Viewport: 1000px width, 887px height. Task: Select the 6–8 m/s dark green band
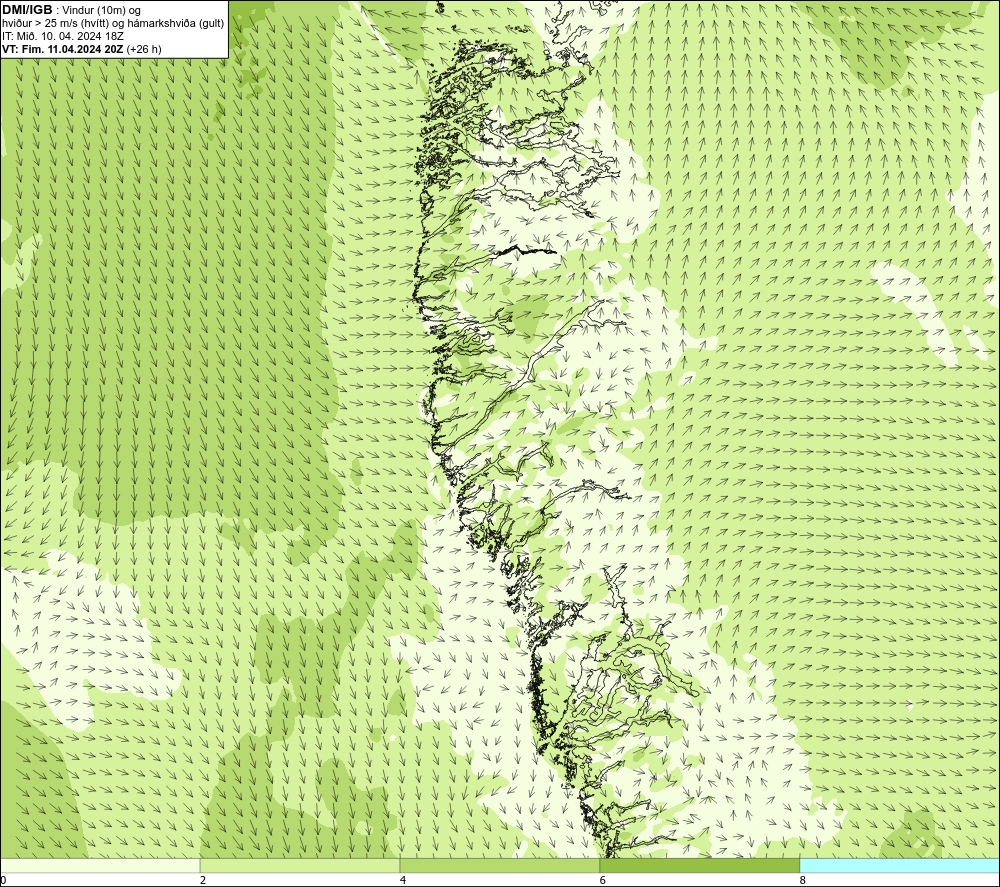700,865
